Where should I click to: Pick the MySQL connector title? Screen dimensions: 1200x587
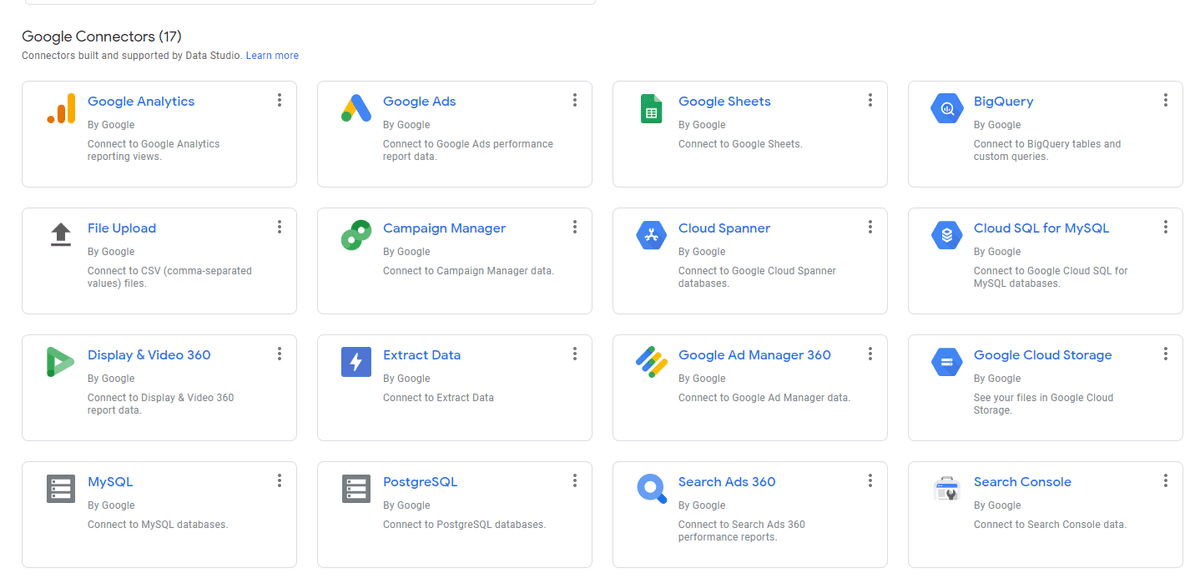110,482
